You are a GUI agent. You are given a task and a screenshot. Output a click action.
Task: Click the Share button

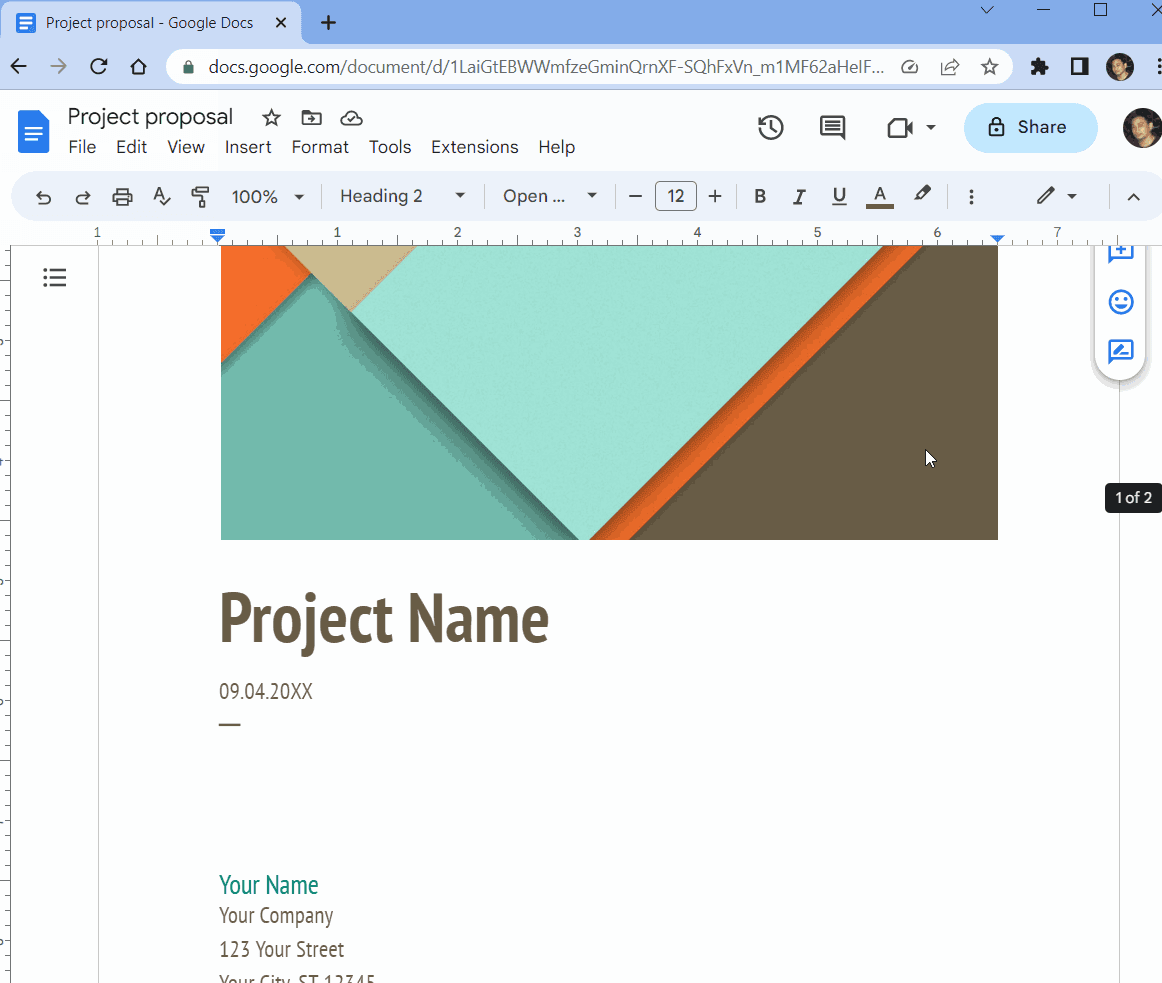1030,127
